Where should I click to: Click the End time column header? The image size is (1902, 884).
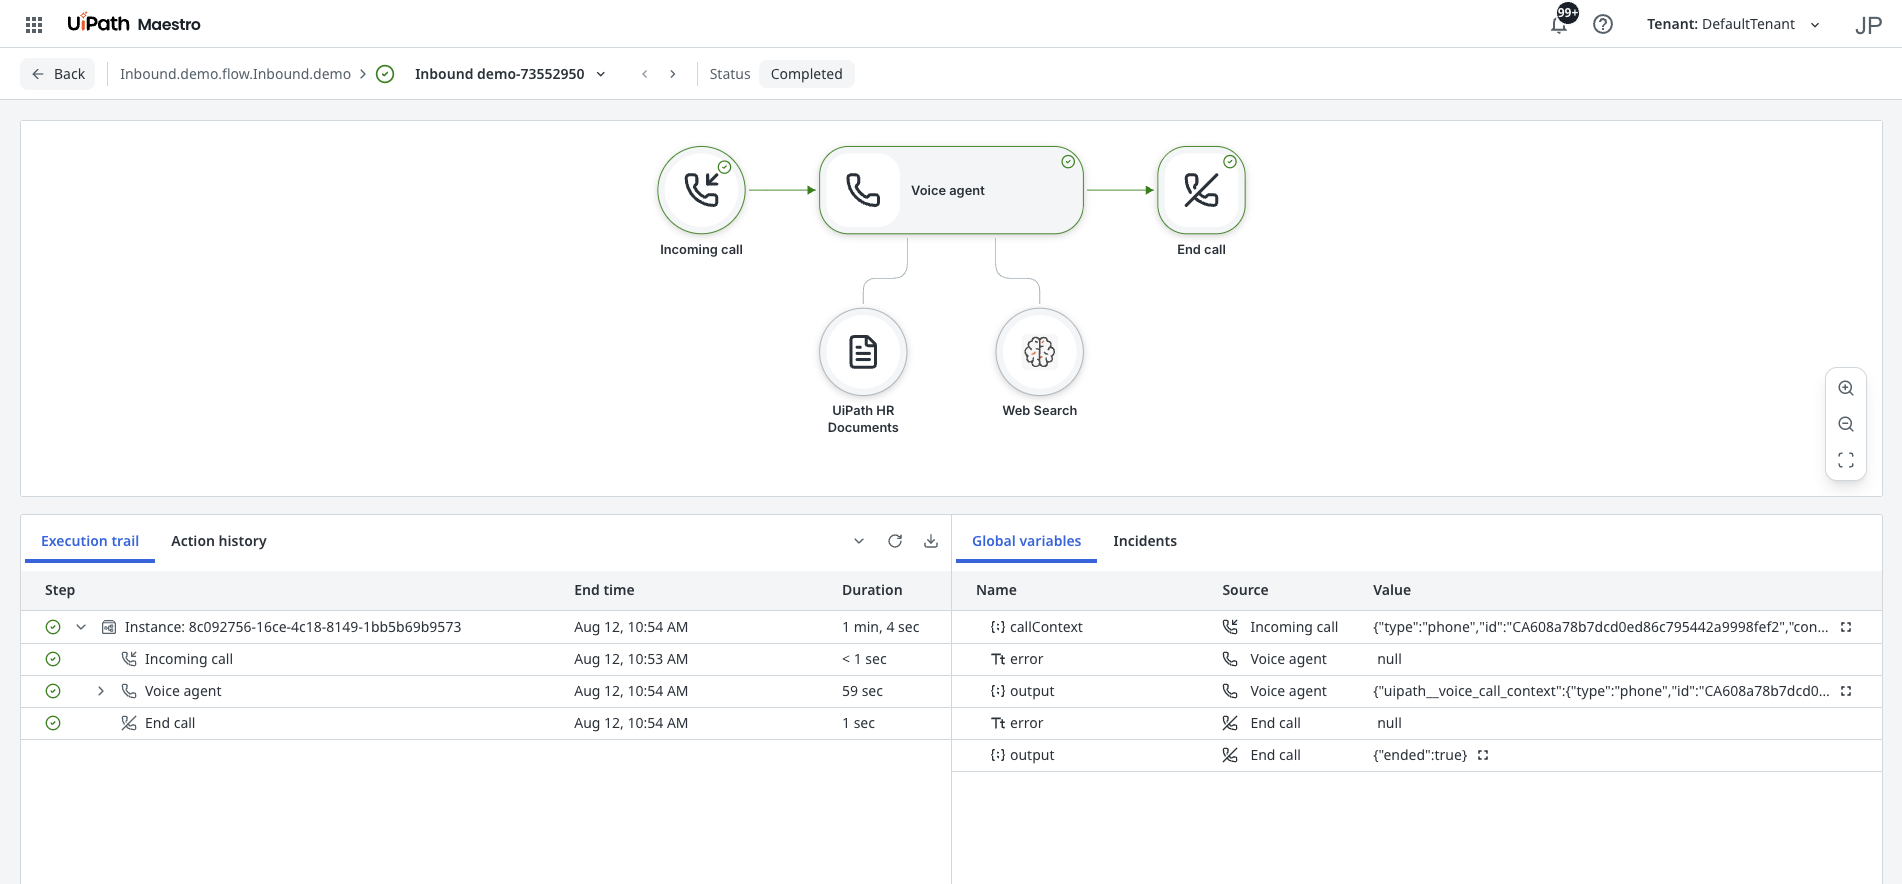tap(604, 590)
